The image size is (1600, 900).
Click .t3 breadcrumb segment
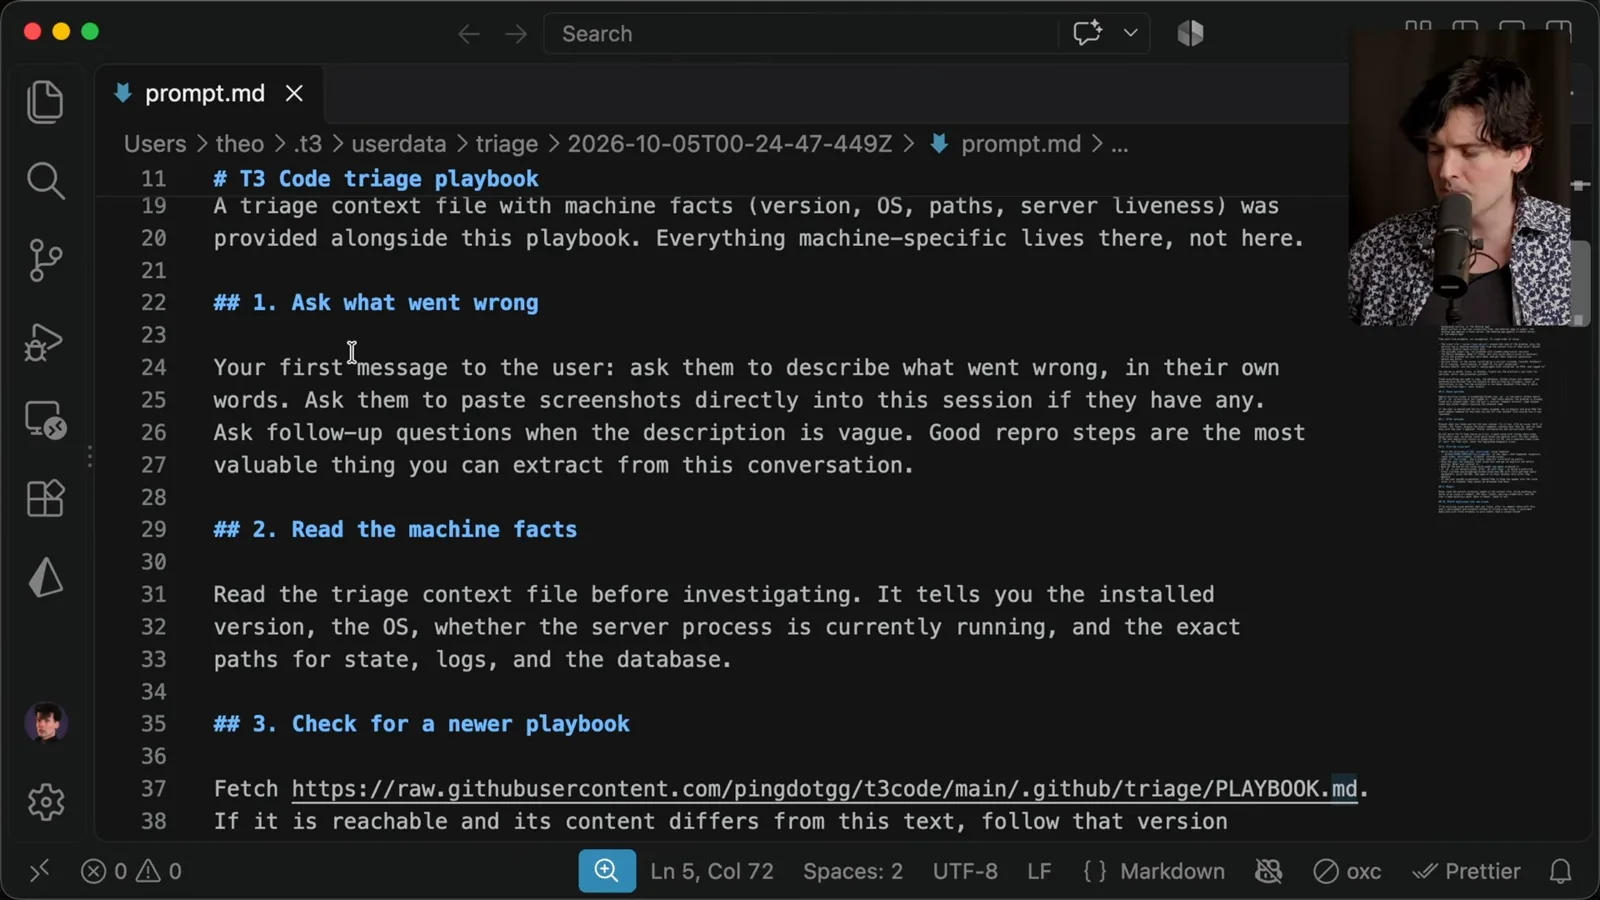click(x=308, y=144)
